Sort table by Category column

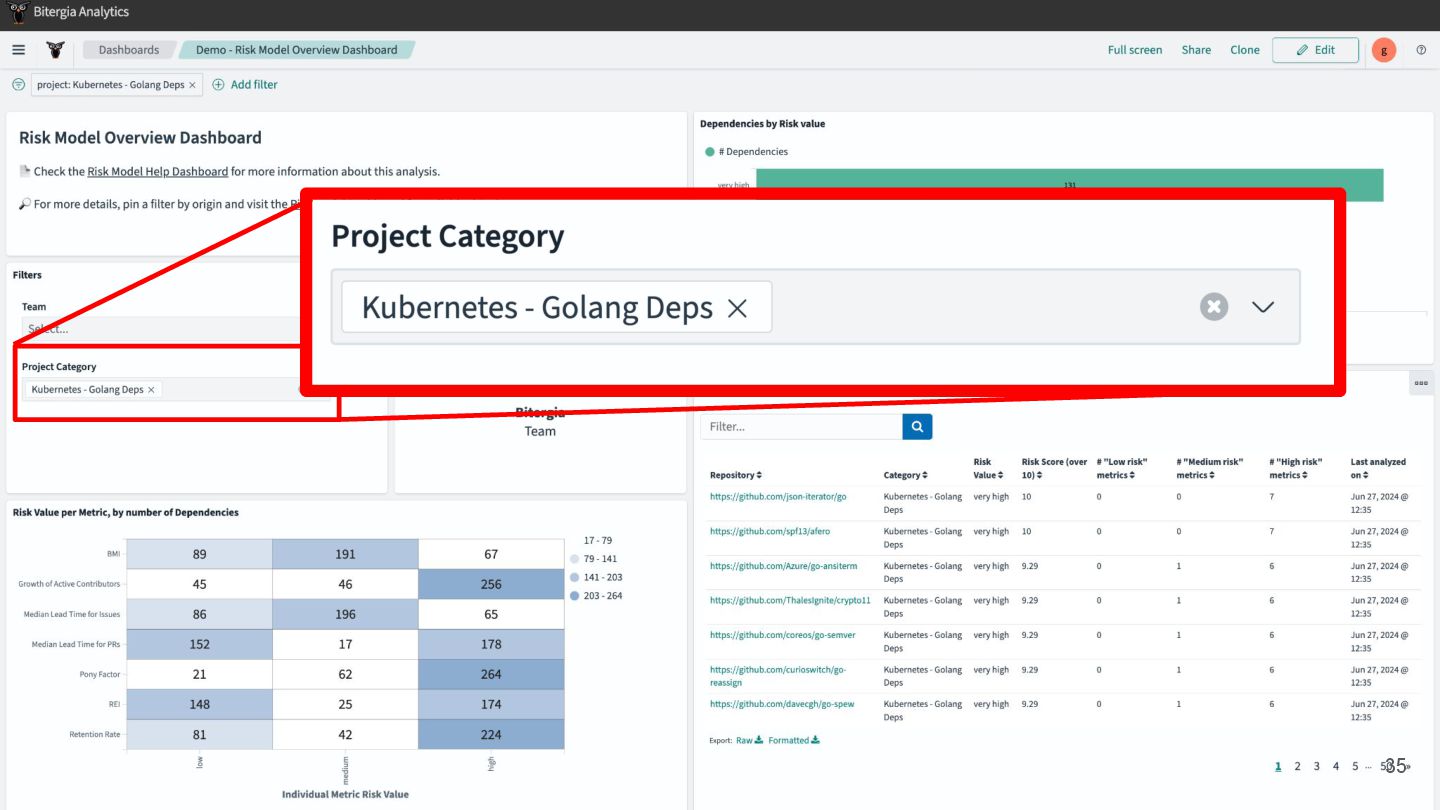pyautogui.click(x=905, y=475)
